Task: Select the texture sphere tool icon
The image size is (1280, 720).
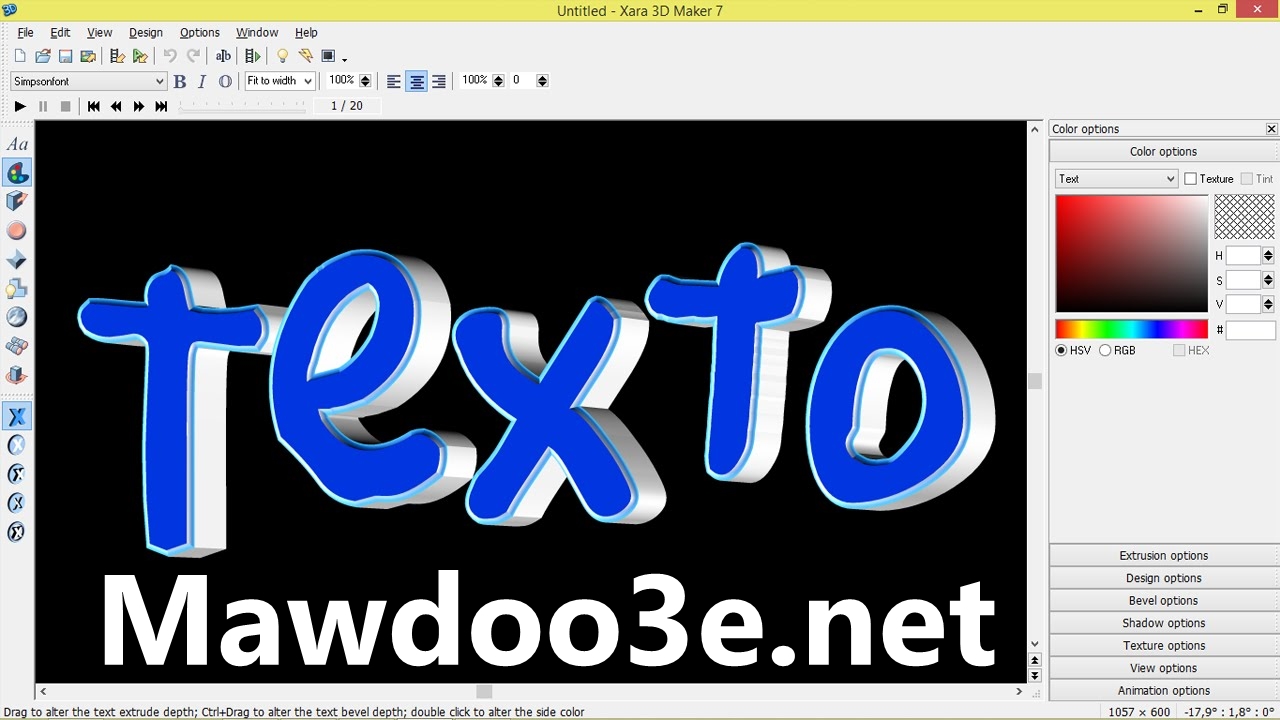Action: tap(17, 317)
